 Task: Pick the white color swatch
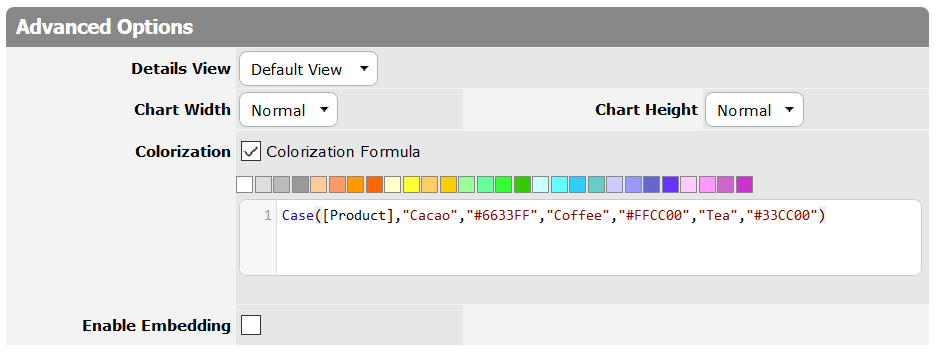pos(245,184)
